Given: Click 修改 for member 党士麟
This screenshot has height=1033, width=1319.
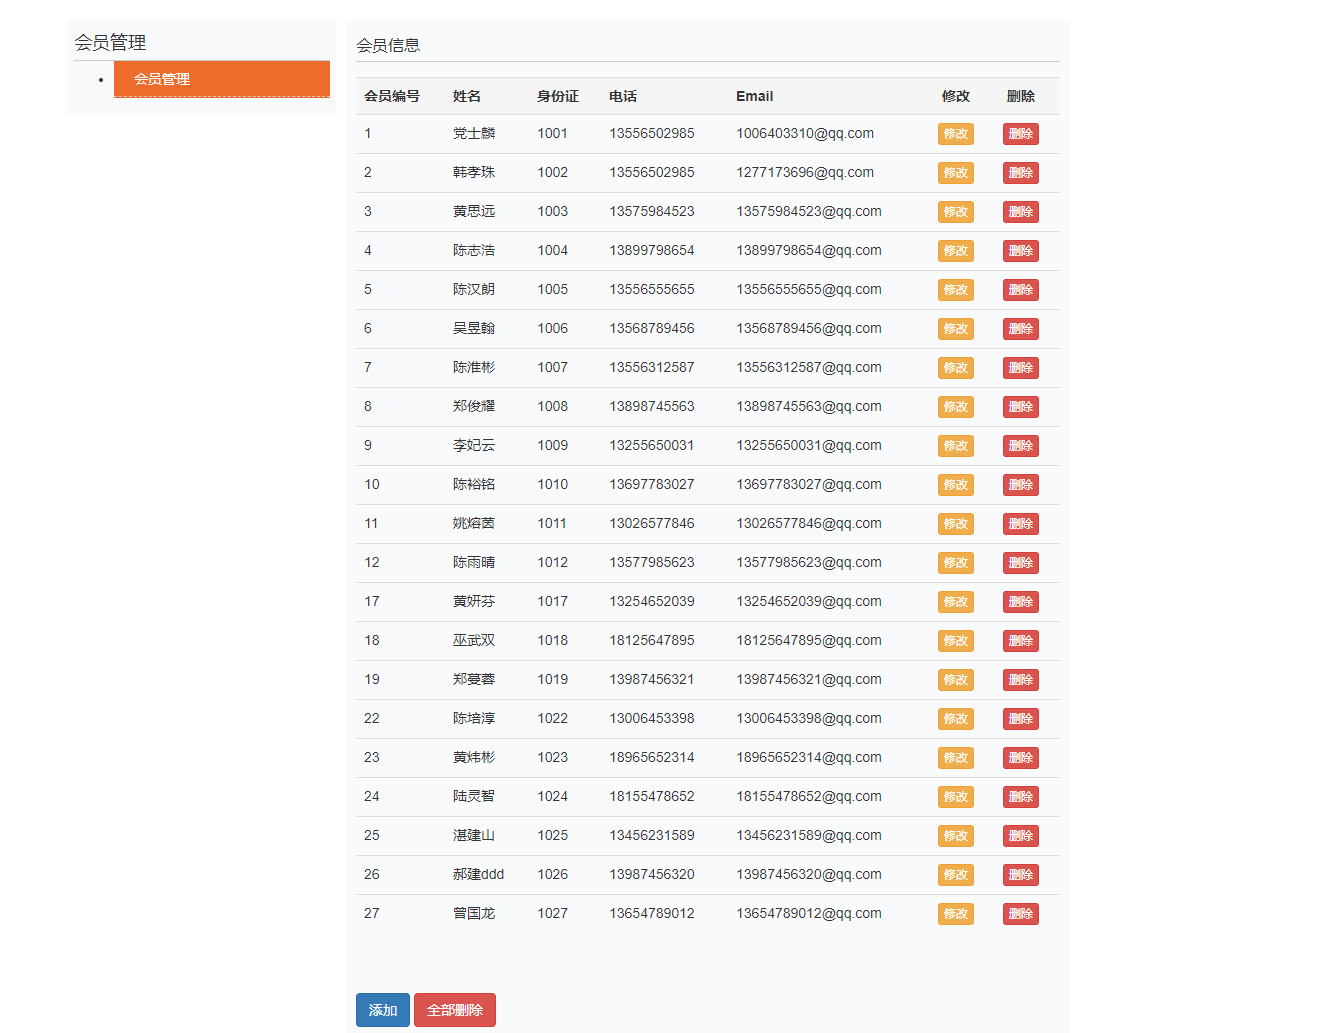Looking at the screenshot, I should pos(955,134).
